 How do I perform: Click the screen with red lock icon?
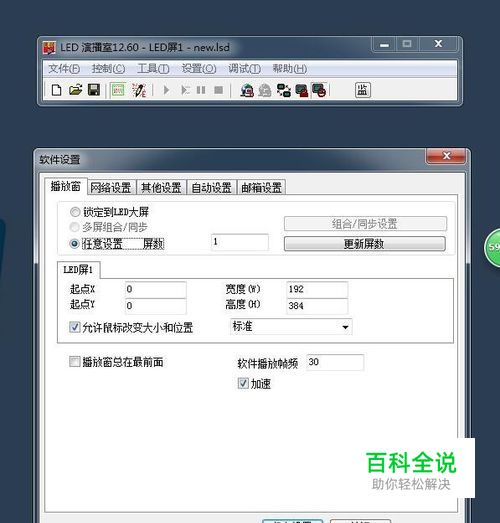point(302,90)
